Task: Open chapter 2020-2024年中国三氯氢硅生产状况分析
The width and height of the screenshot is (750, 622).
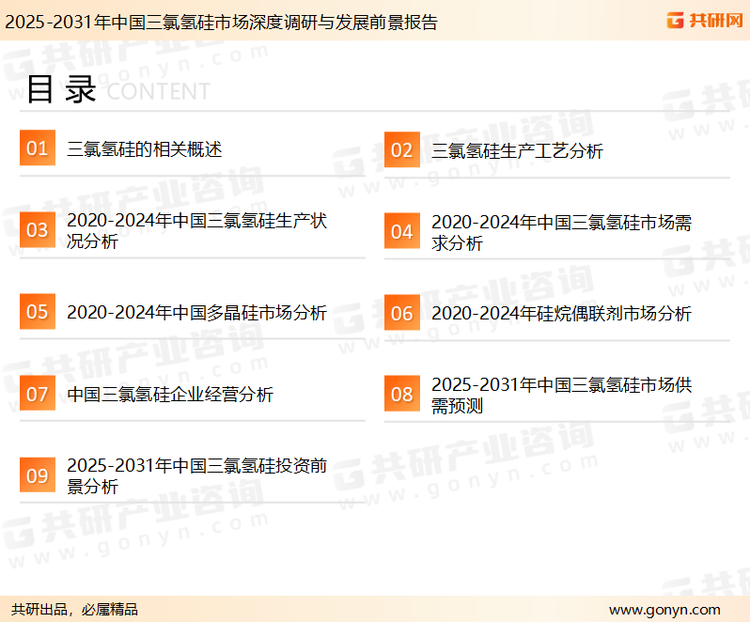Action: [x=197, y=231]
